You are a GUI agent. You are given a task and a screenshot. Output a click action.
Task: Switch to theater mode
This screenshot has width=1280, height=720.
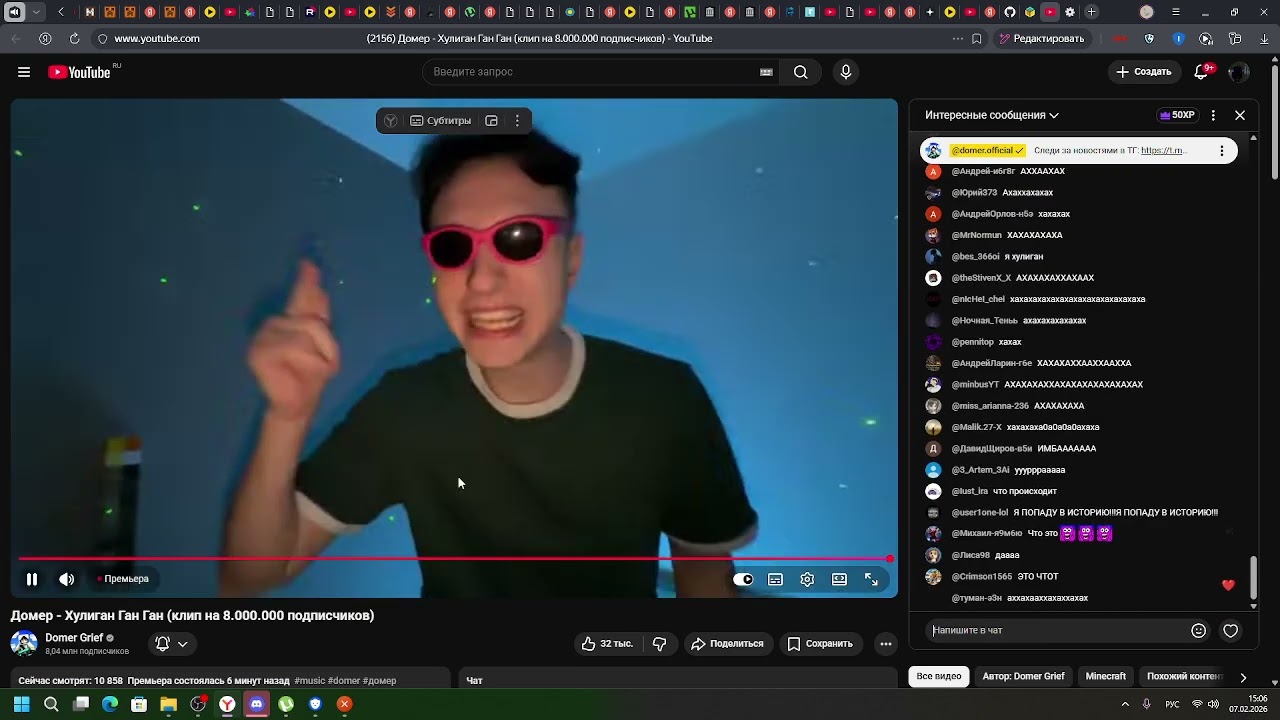(x=839, y=579)
